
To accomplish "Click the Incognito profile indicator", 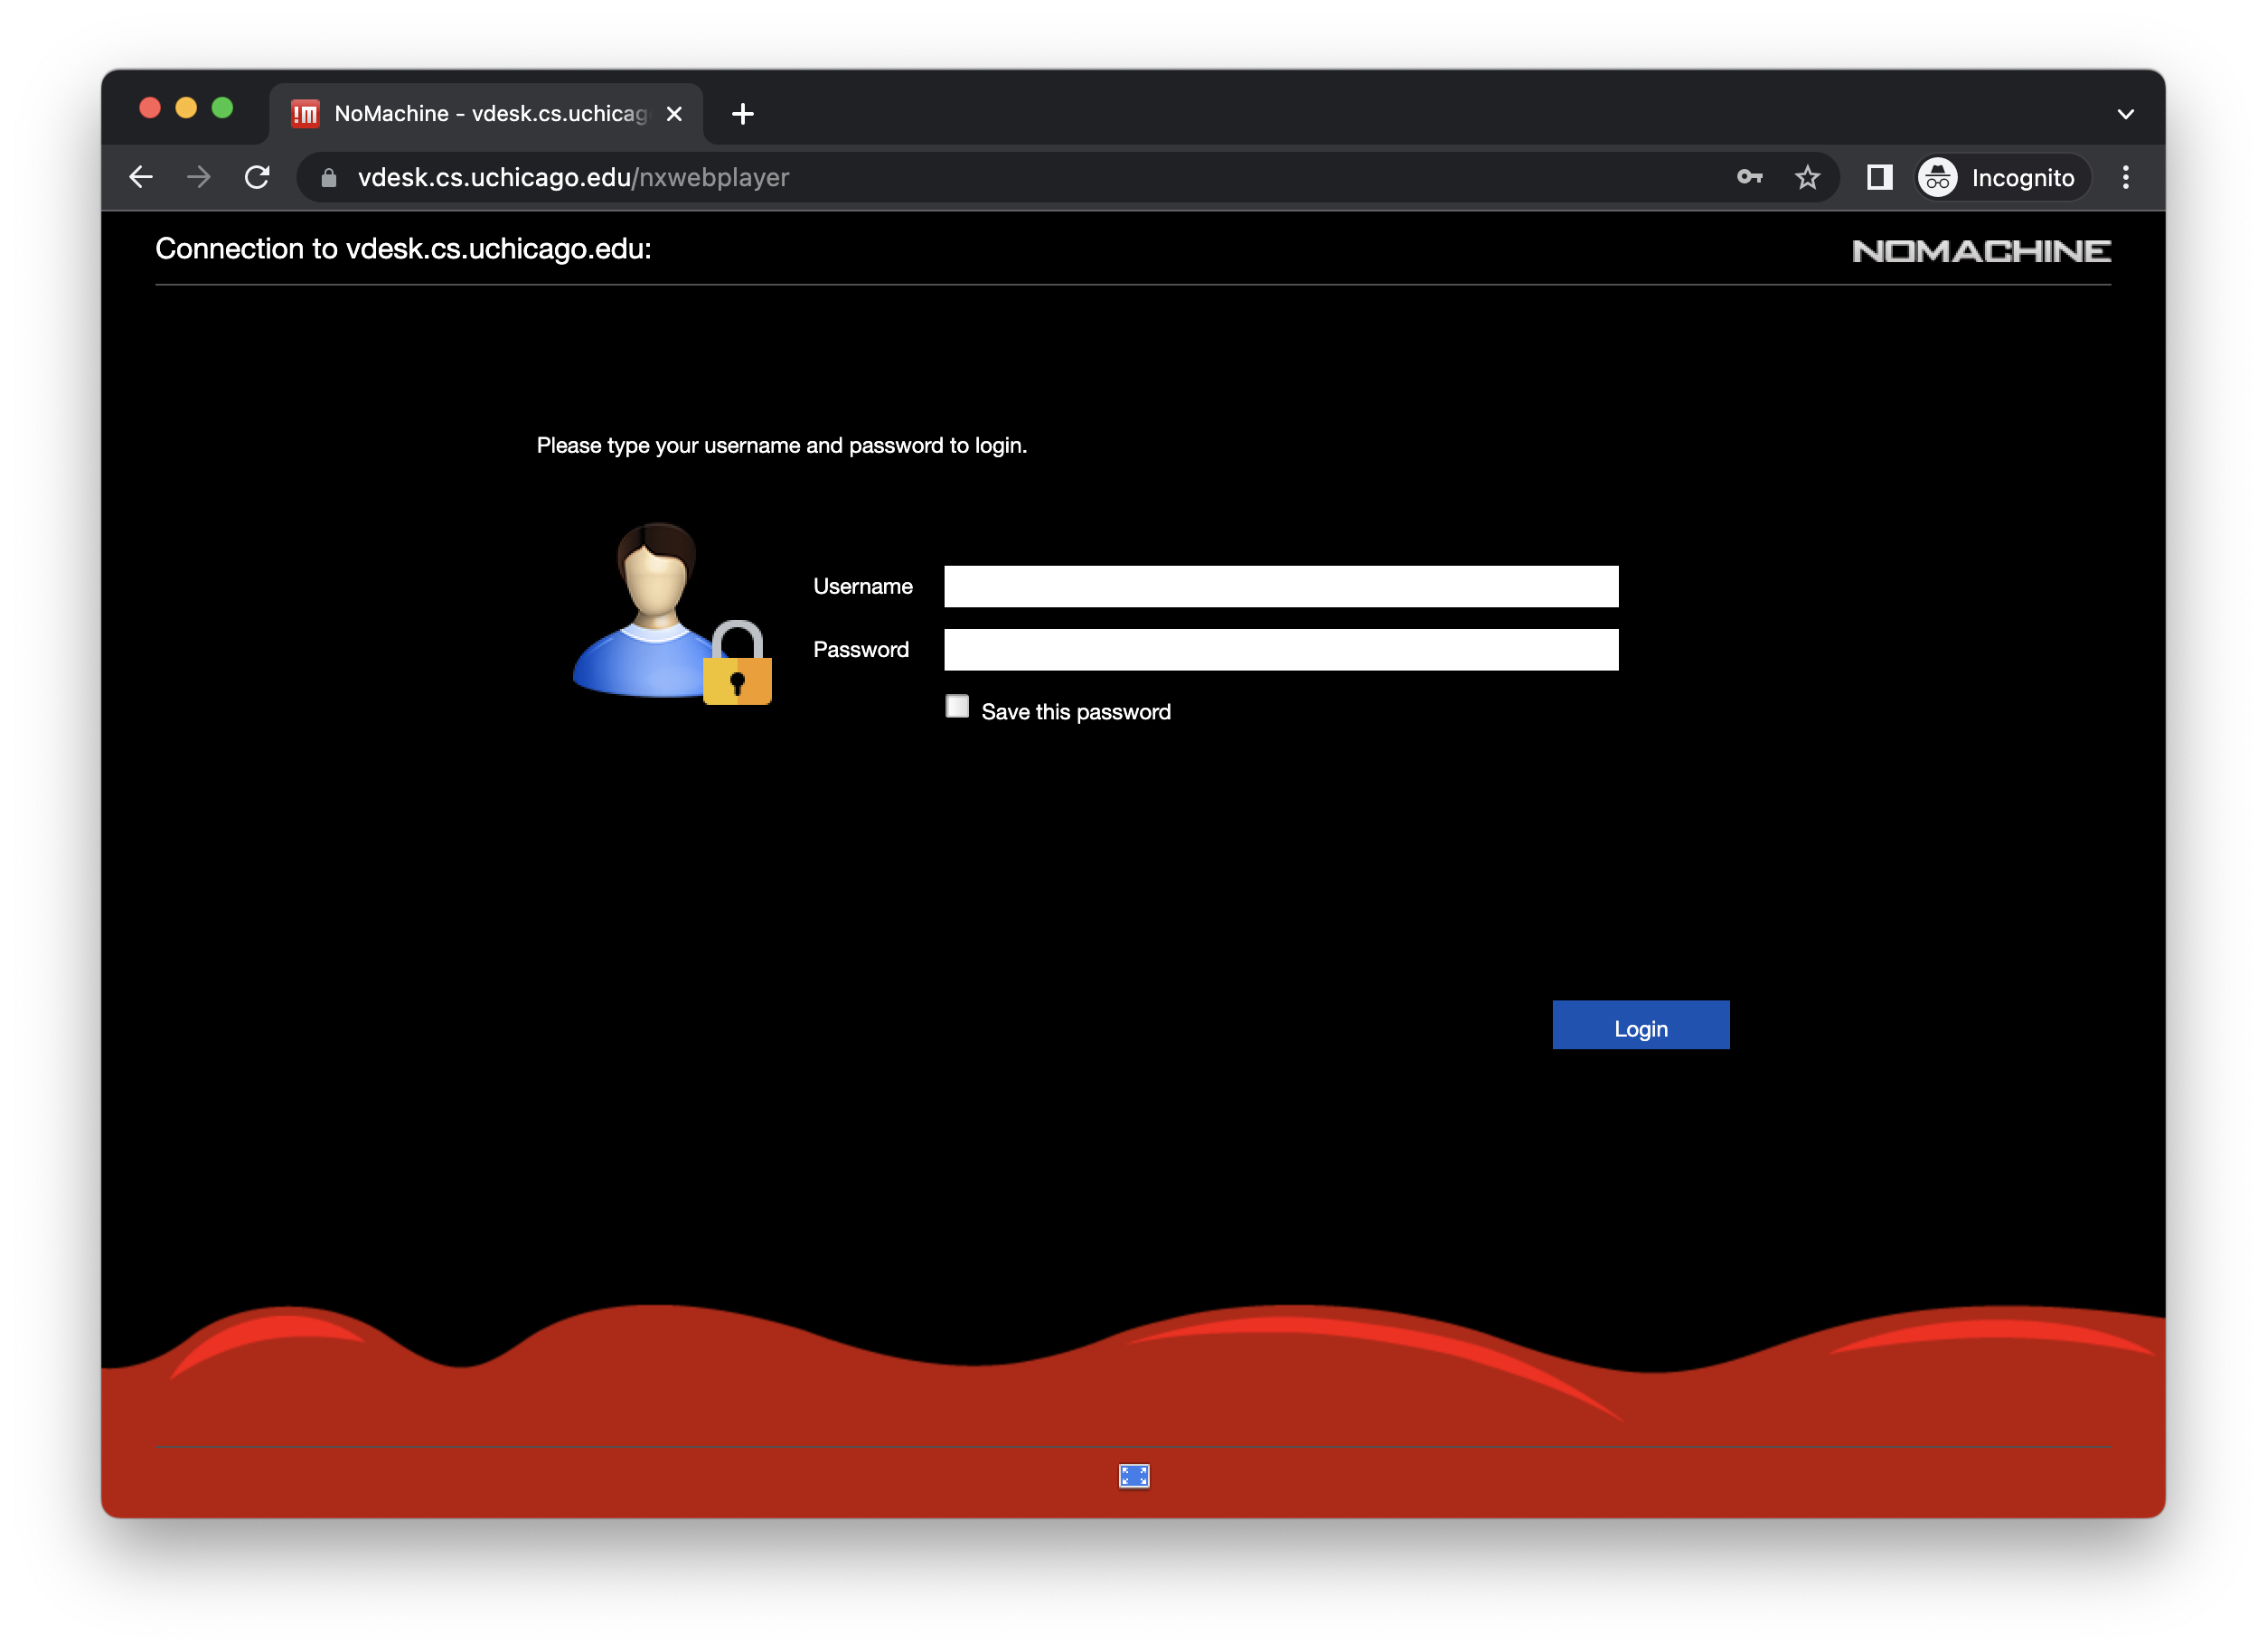I will click(x=2003, y=177).
